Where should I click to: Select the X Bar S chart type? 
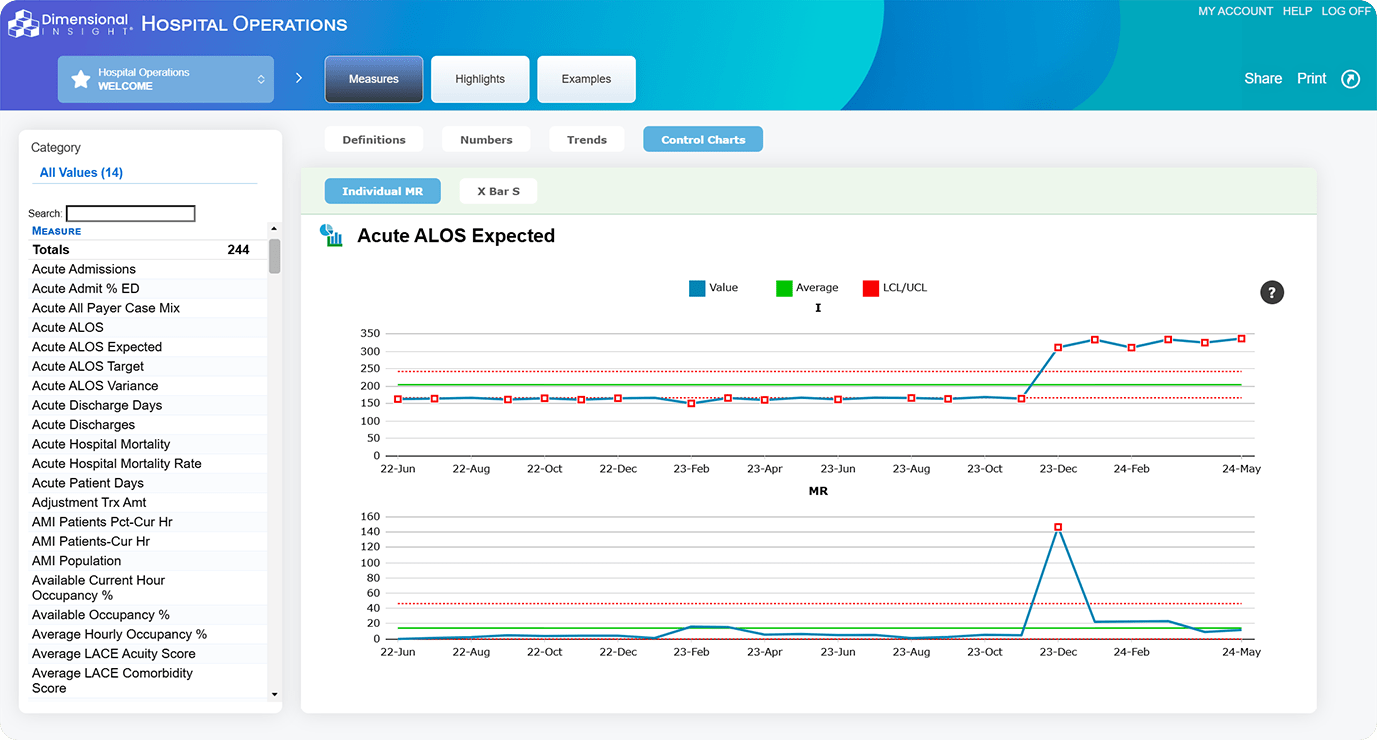pyautogui.click(x=498, y=191)
